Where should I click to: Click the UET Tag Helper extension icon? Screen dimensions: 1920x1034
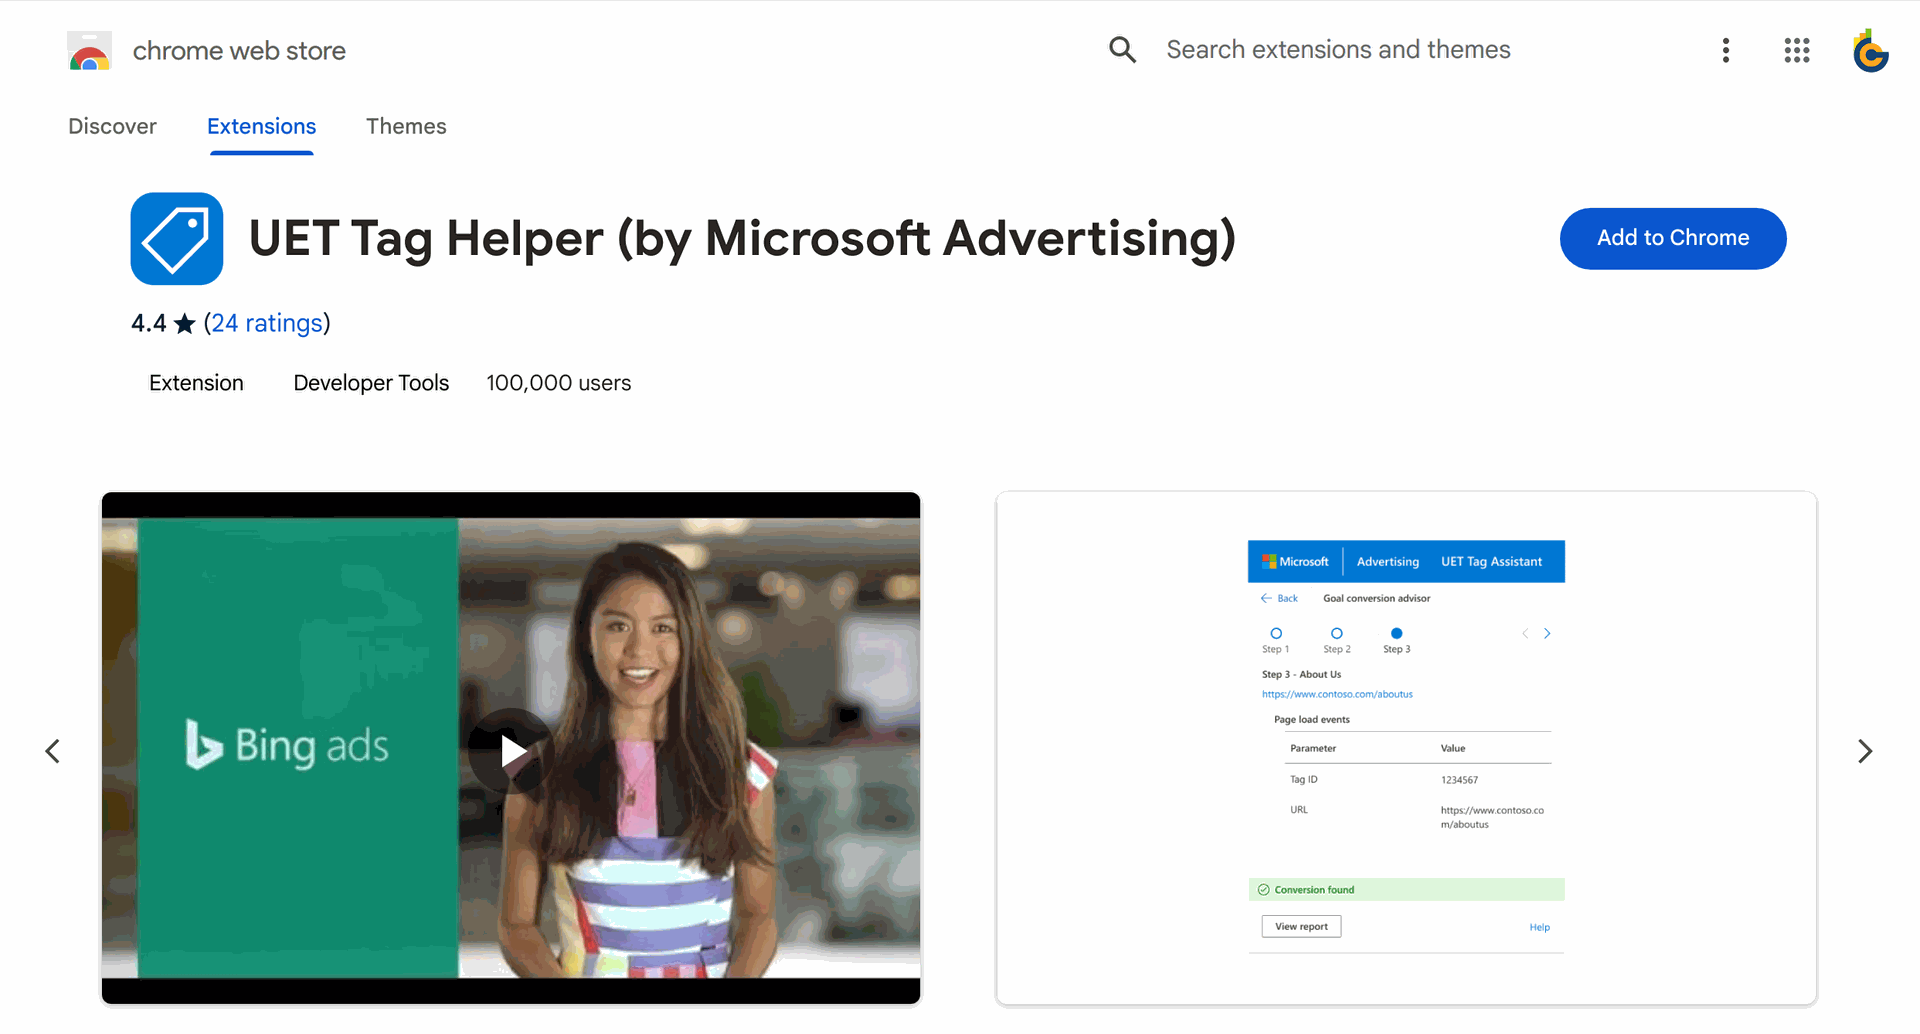point(177,239)
